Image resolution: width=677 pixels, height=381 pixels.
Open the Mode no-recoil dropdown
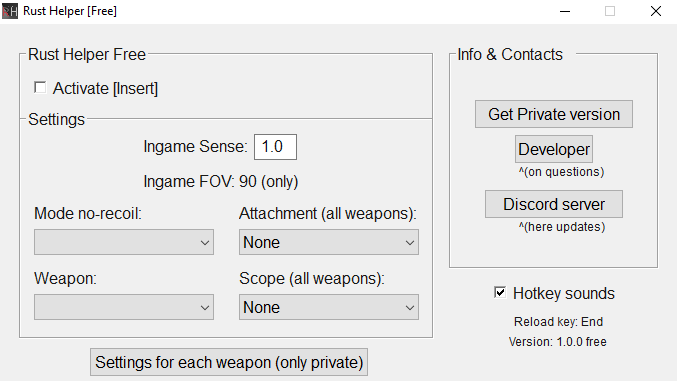point(124,242)
